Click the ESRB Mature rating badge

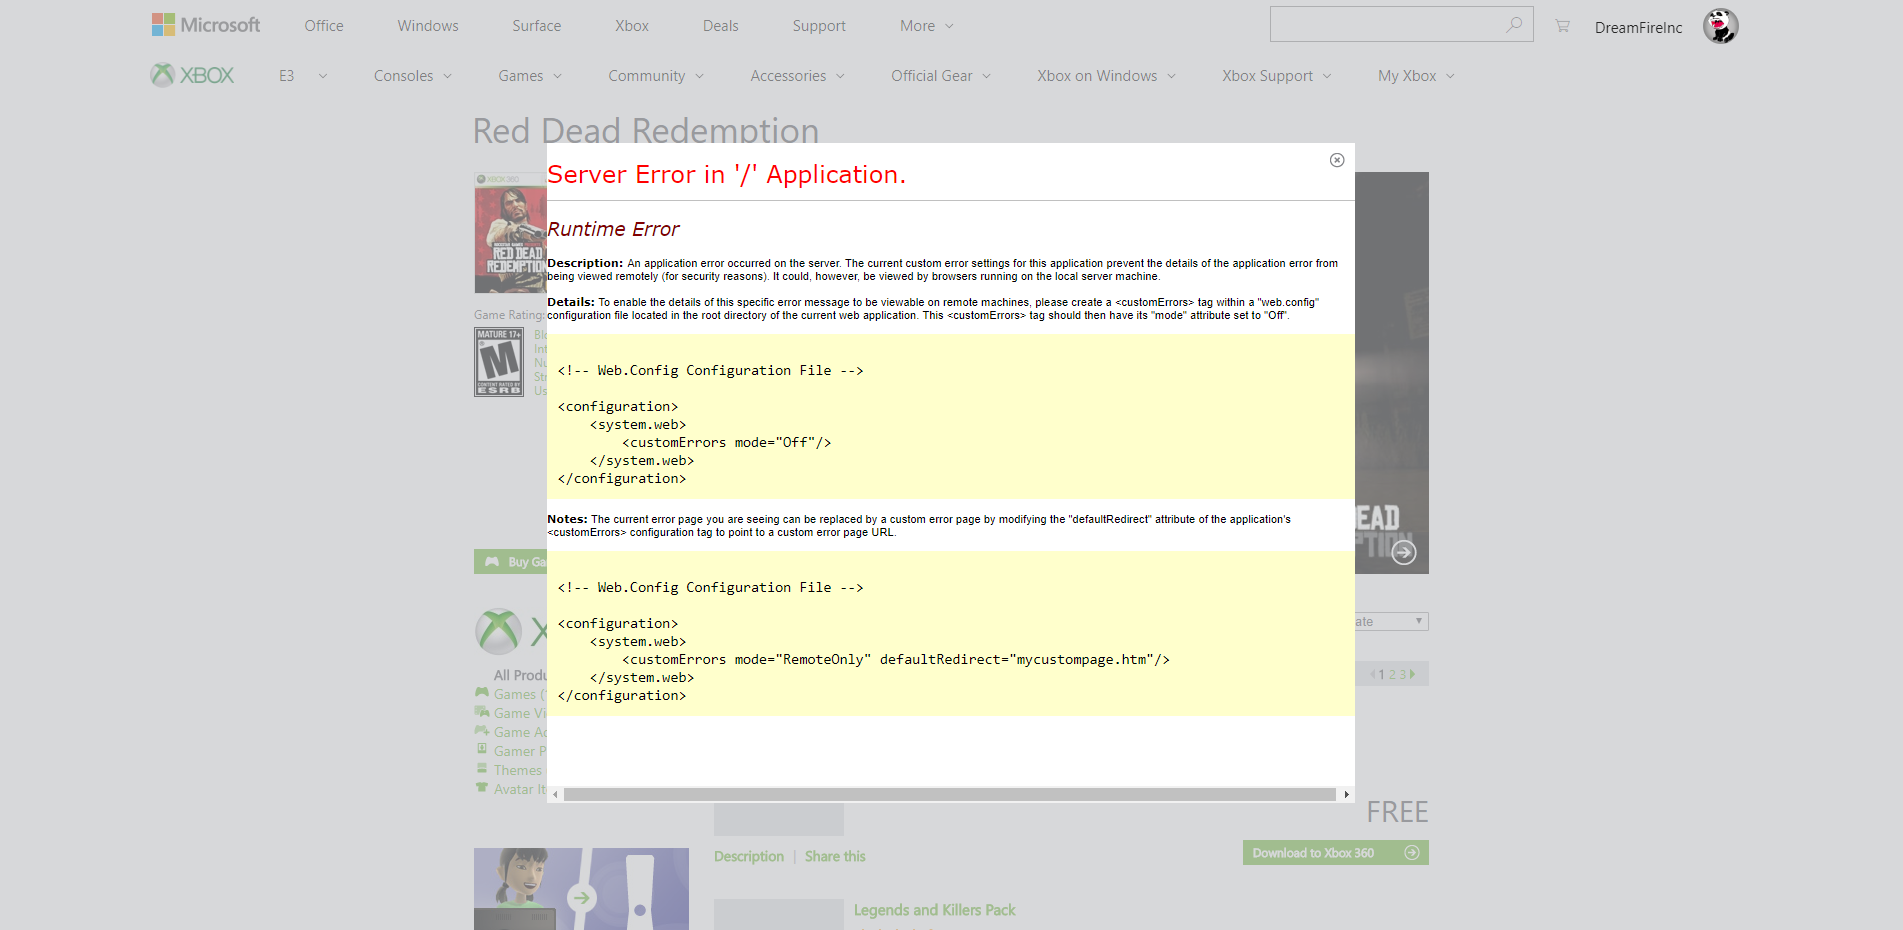(499, 362)
